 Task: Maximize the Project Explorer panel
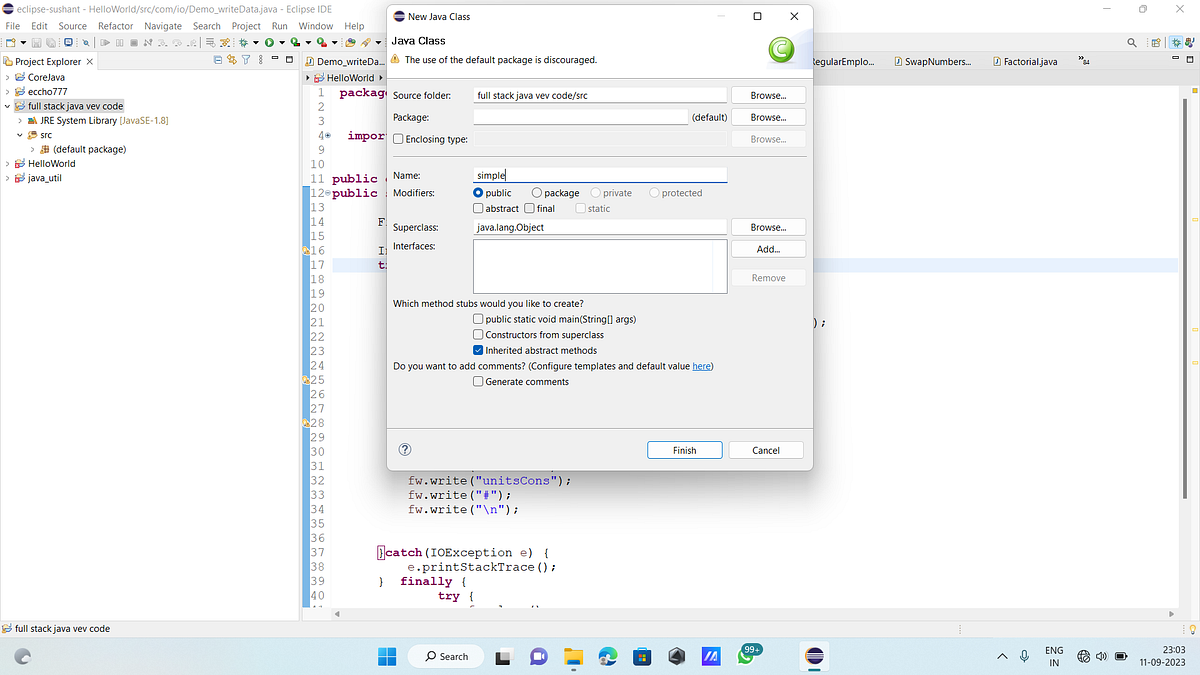coord(289,60)
